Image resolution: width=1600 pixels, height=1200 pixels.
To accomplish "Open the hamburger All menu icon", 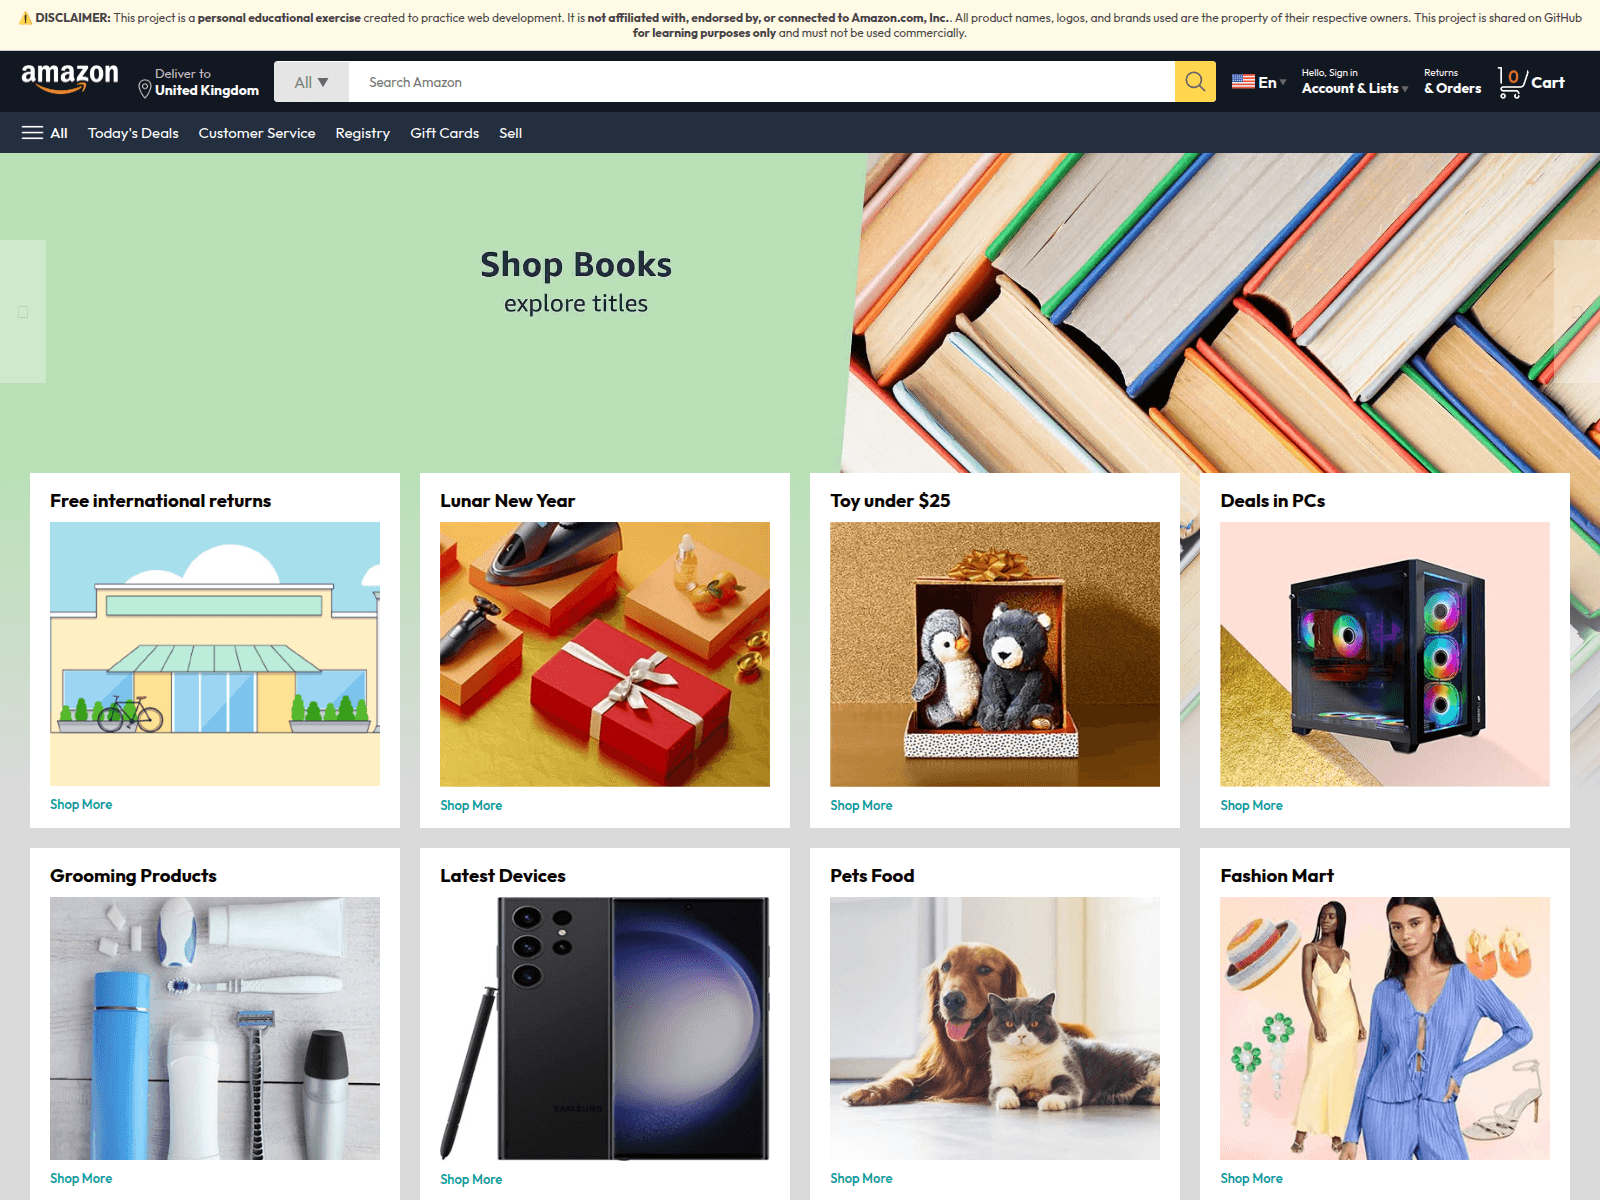I will pyautogui.click(x=33, y=133).
